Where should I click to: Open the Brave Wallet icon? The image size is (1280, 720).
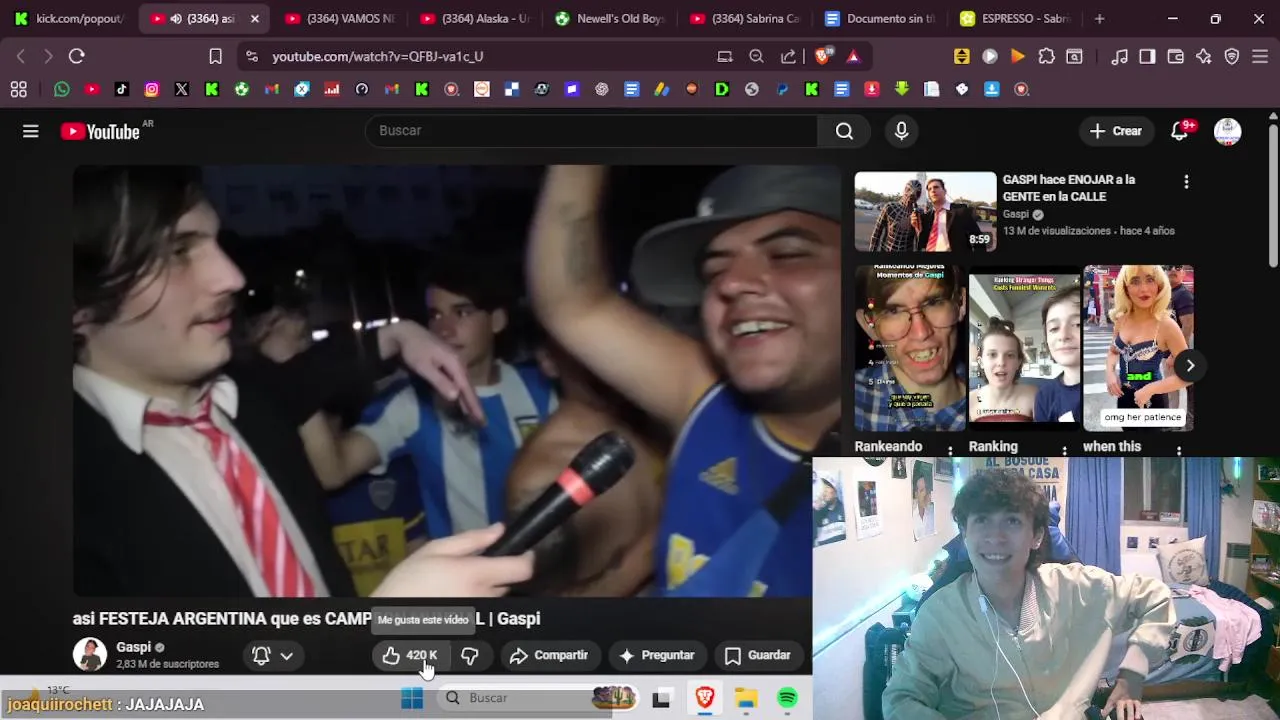[1176, 57]
